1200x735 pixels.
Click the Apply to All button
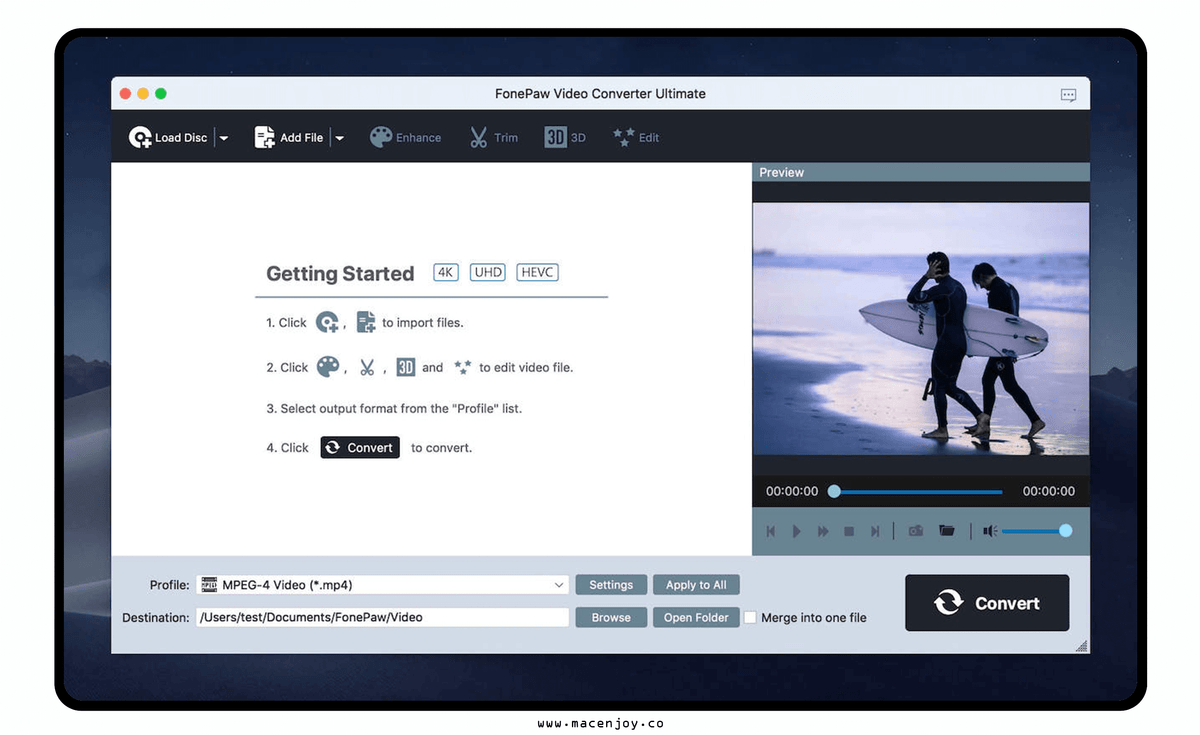[x=696, y=585]
